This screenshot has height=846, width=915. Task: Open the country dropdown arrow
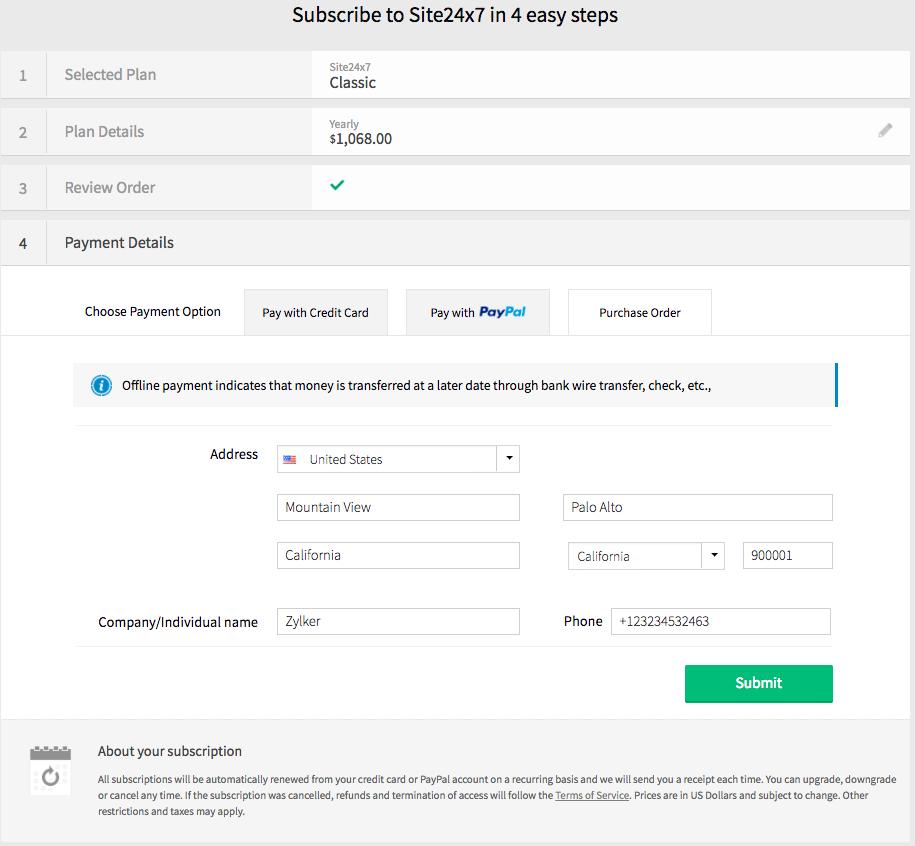pyautogui.click(x=508, y=459)
